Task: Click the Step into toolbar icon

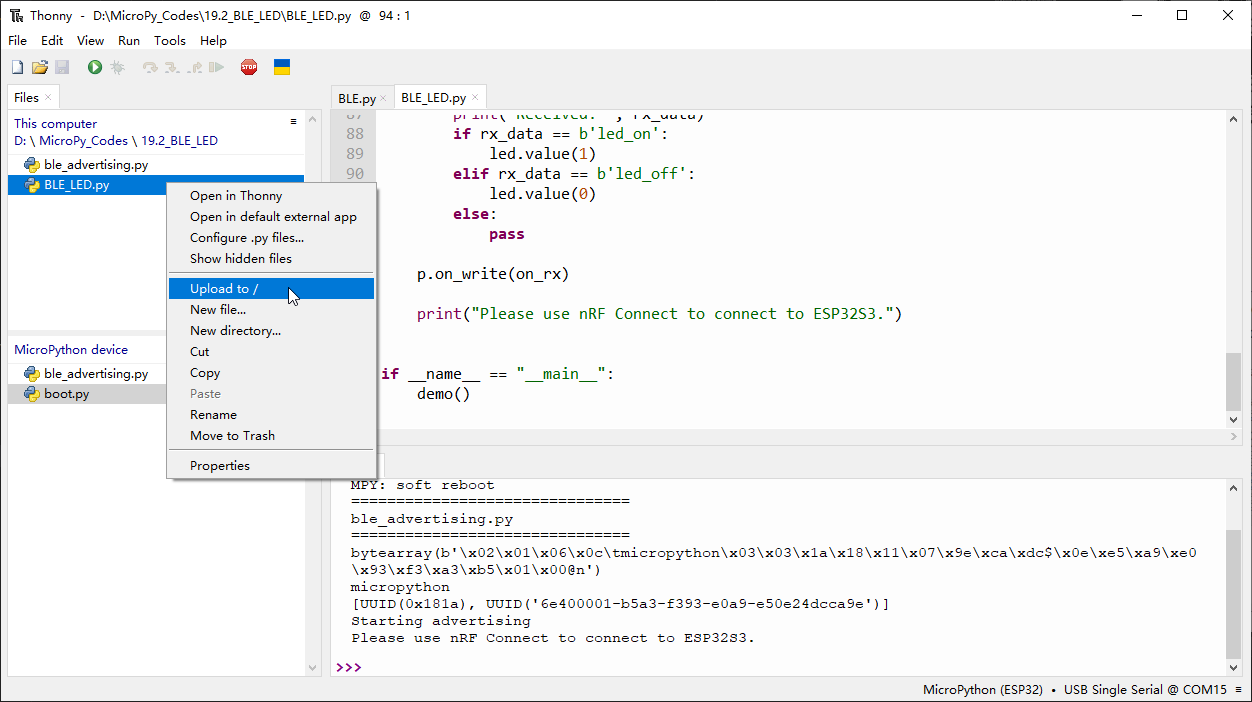Action: tap(172, 67)
